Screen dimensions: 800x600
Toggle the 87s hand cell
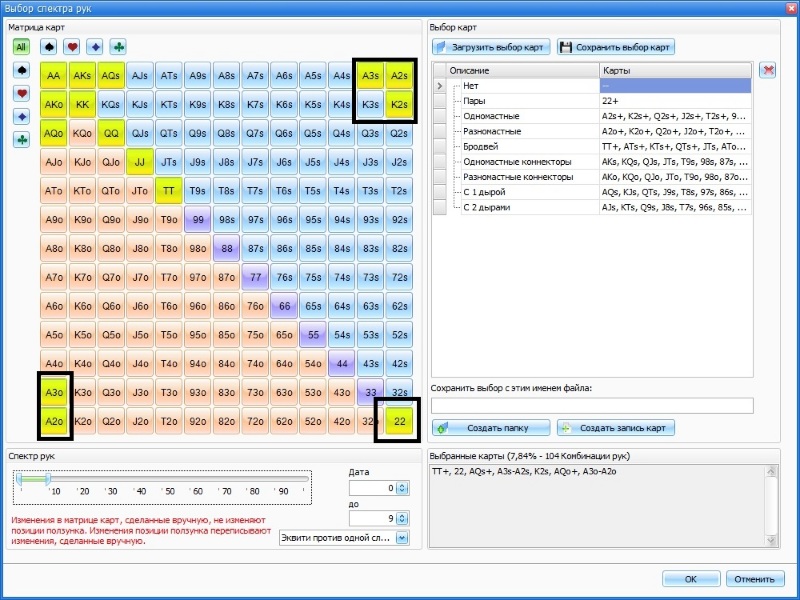[x=255, y=248]
